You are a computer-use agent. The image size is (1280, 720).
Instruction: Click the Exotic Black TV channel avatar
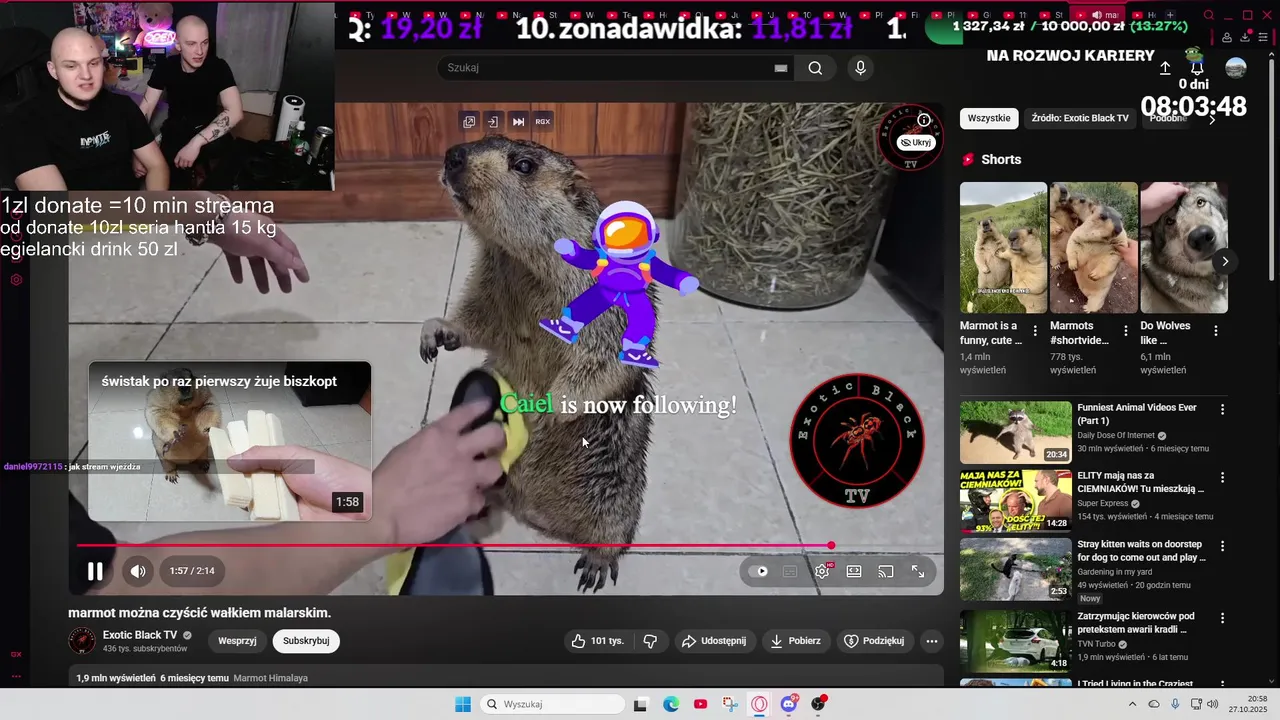[82, 641]
